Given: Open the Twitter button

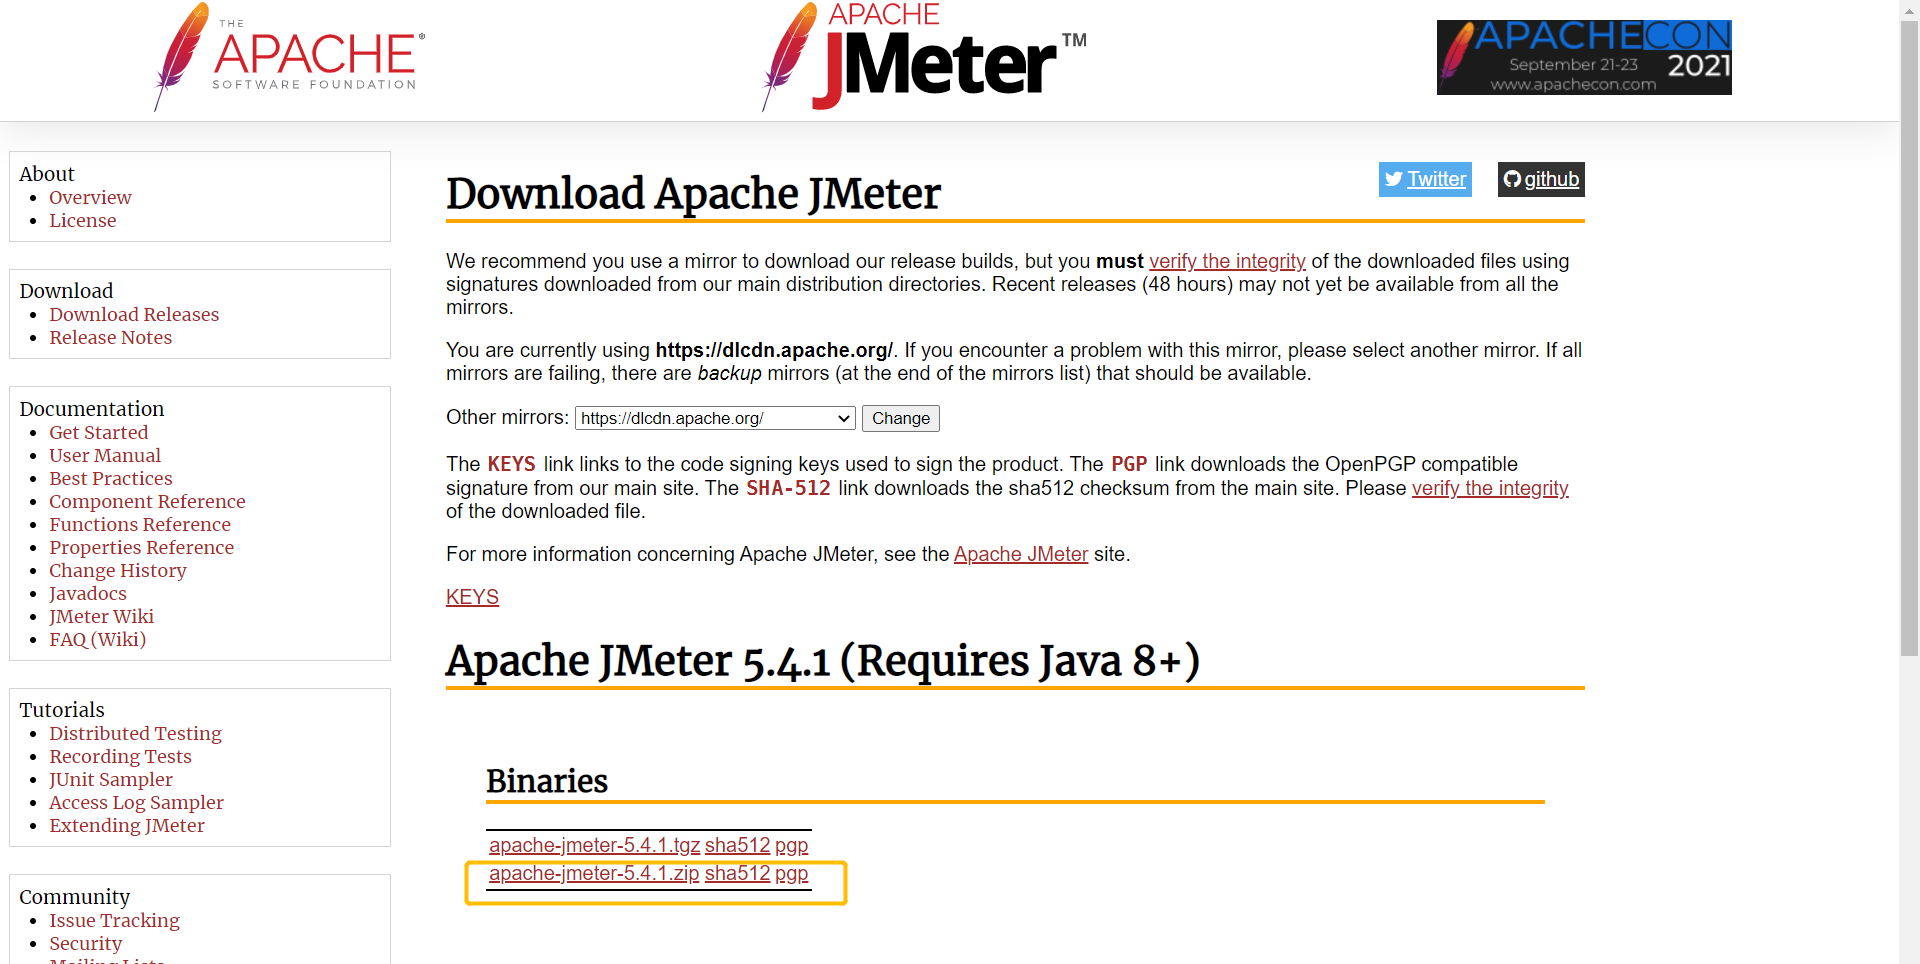Looking at the screenshot, I should [1425, 179].
